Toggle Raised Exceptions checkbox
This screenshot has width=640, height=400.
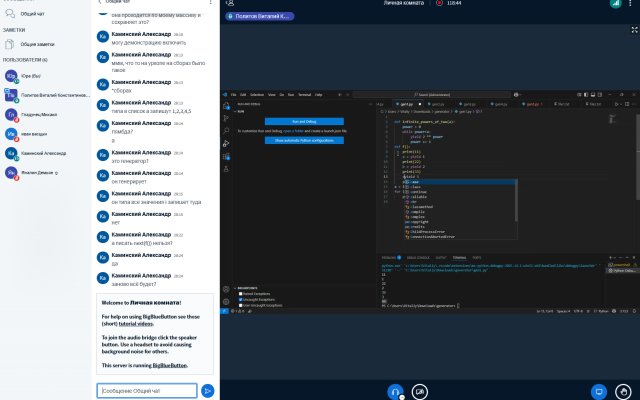point(240,294)
